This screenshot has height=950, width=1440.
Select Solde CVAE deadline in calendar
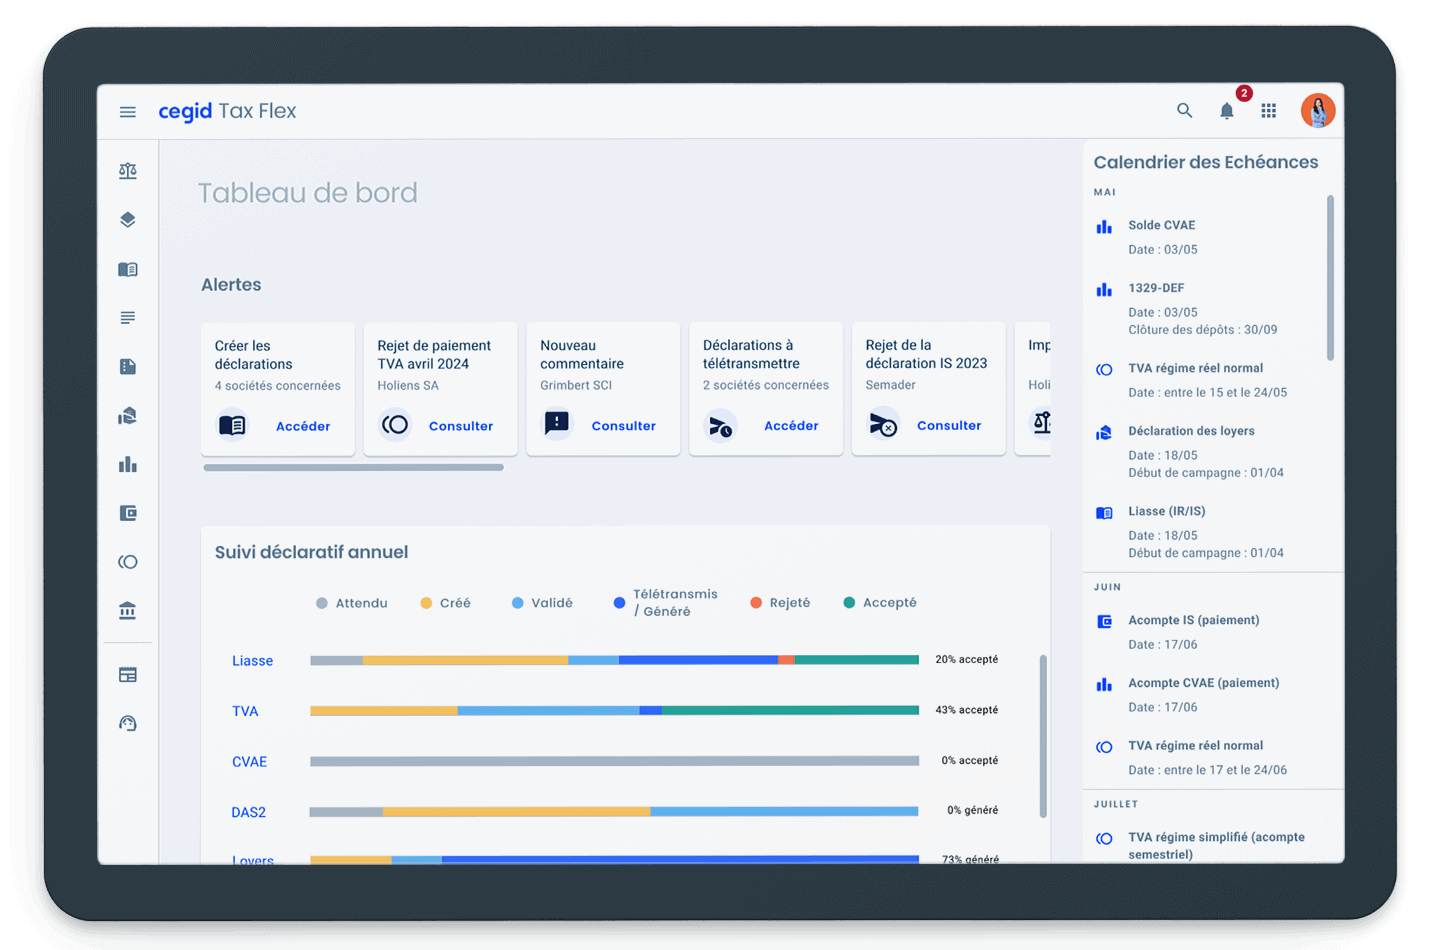1161,225
